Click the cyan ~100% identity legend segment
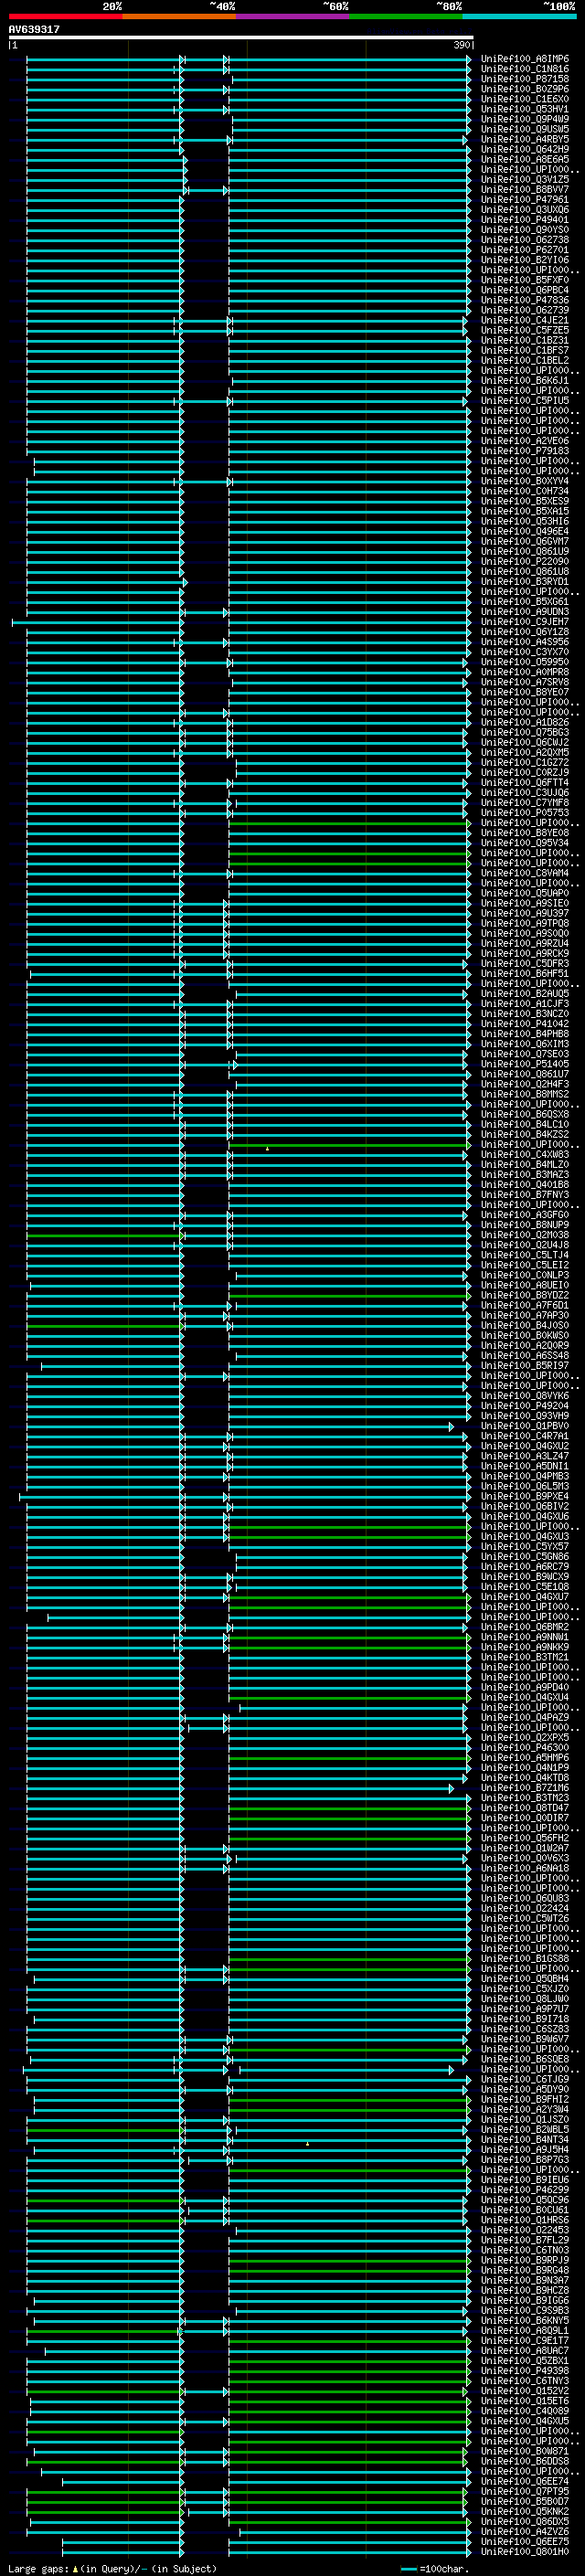 pos(520,16)
